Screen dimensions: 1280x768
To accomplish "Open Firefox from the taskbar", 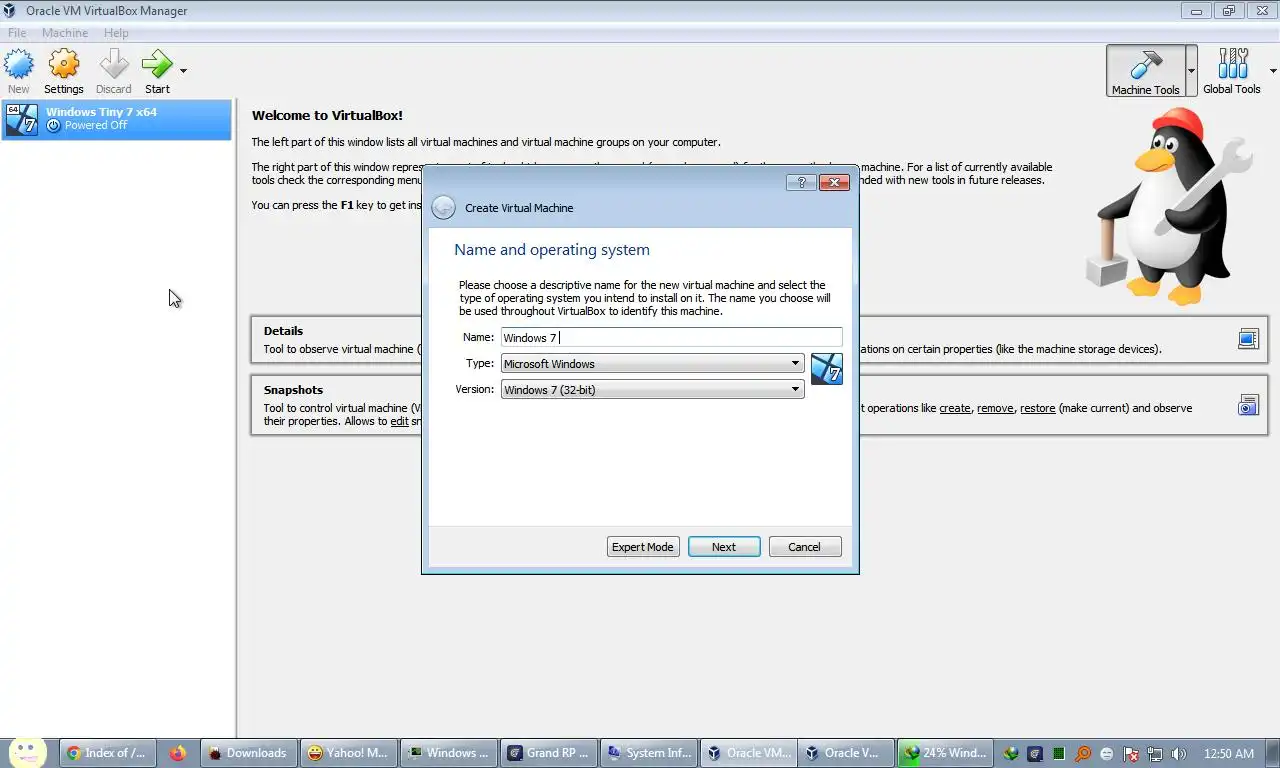I will 178,753.
